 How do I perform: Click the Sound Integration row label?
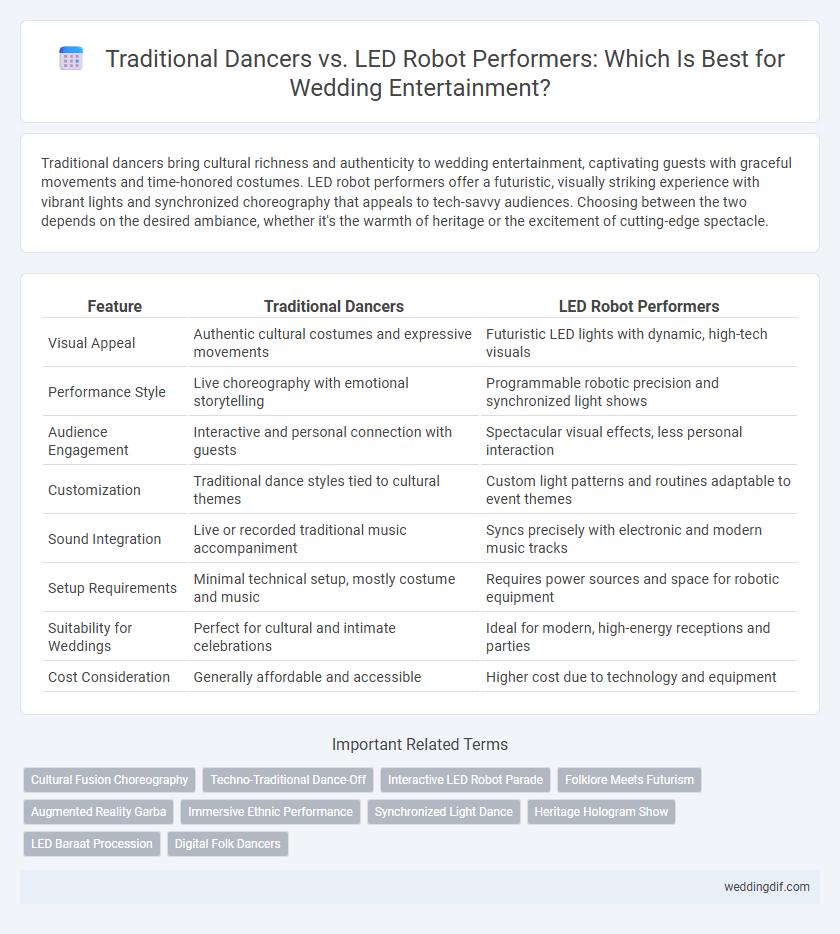pyautogui.click(x=104, y=538)
